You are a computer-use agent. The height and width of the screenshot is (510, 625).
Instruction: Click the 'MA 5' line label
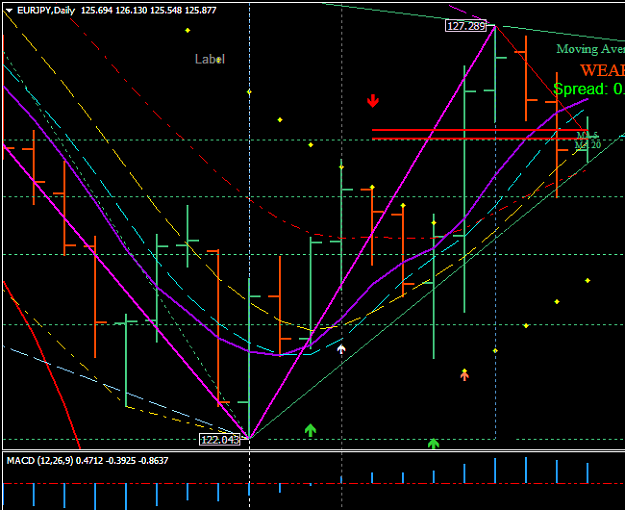pyautogui.click(x=588, y=136)
